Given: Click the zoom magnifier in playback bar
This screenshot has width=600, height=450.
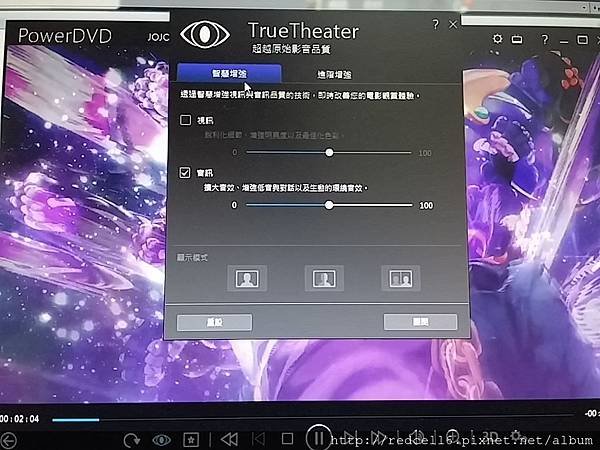Looking at the screenshot, I should [x=453, y=436].
